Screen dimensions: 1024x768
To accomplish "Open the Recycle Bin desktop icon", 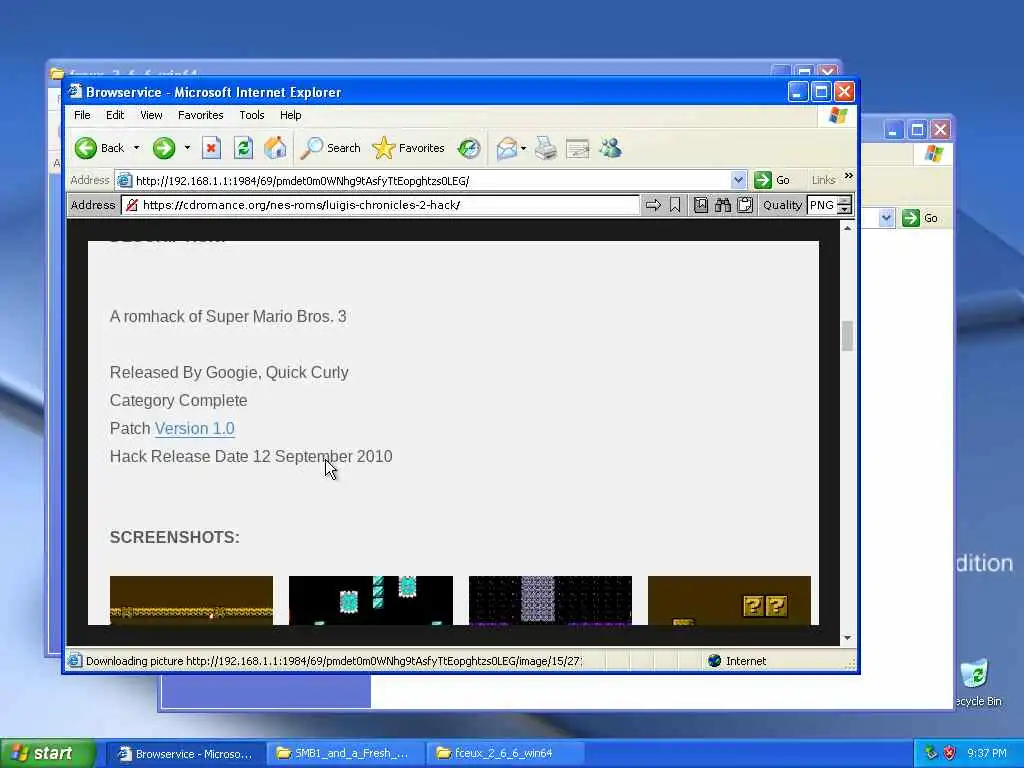I will click(x=975, y=682).
